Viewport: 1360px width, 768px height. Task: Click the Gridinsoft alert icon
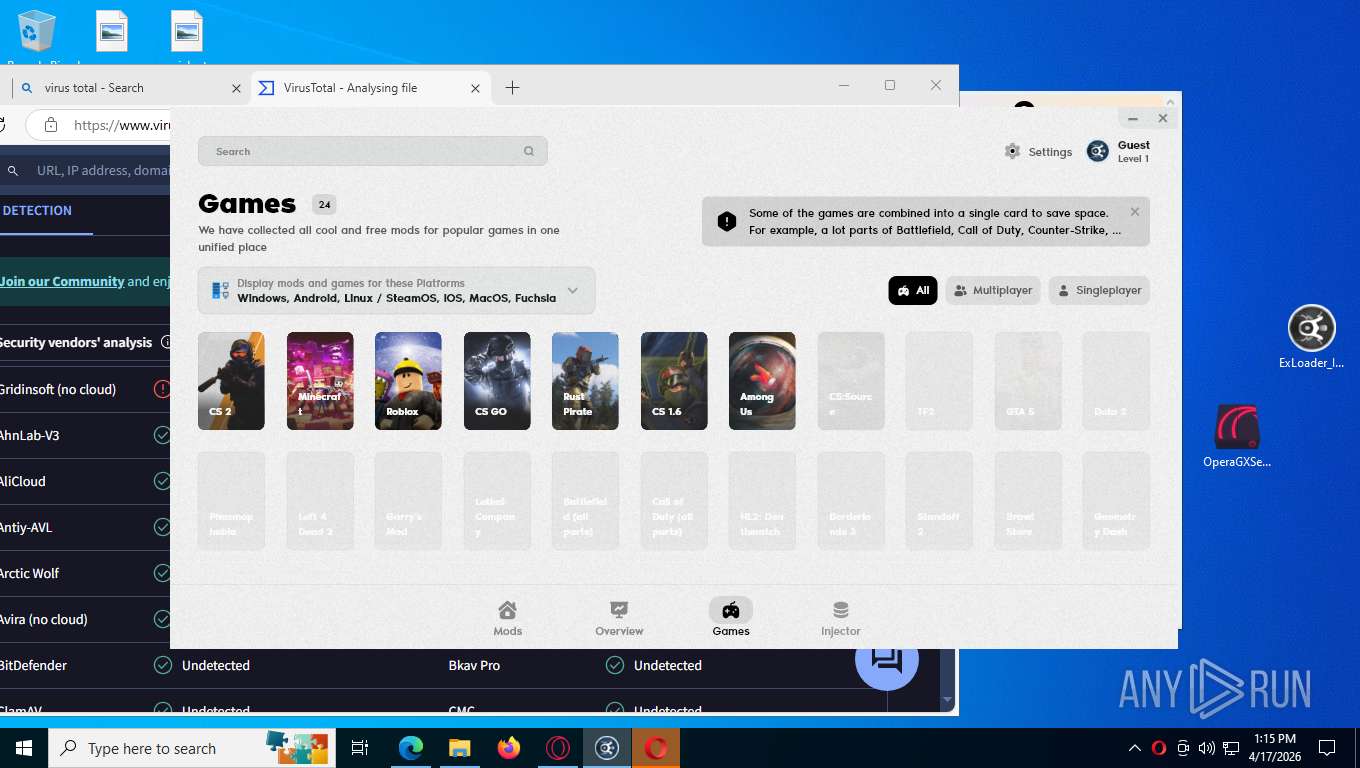pos(162,389)
